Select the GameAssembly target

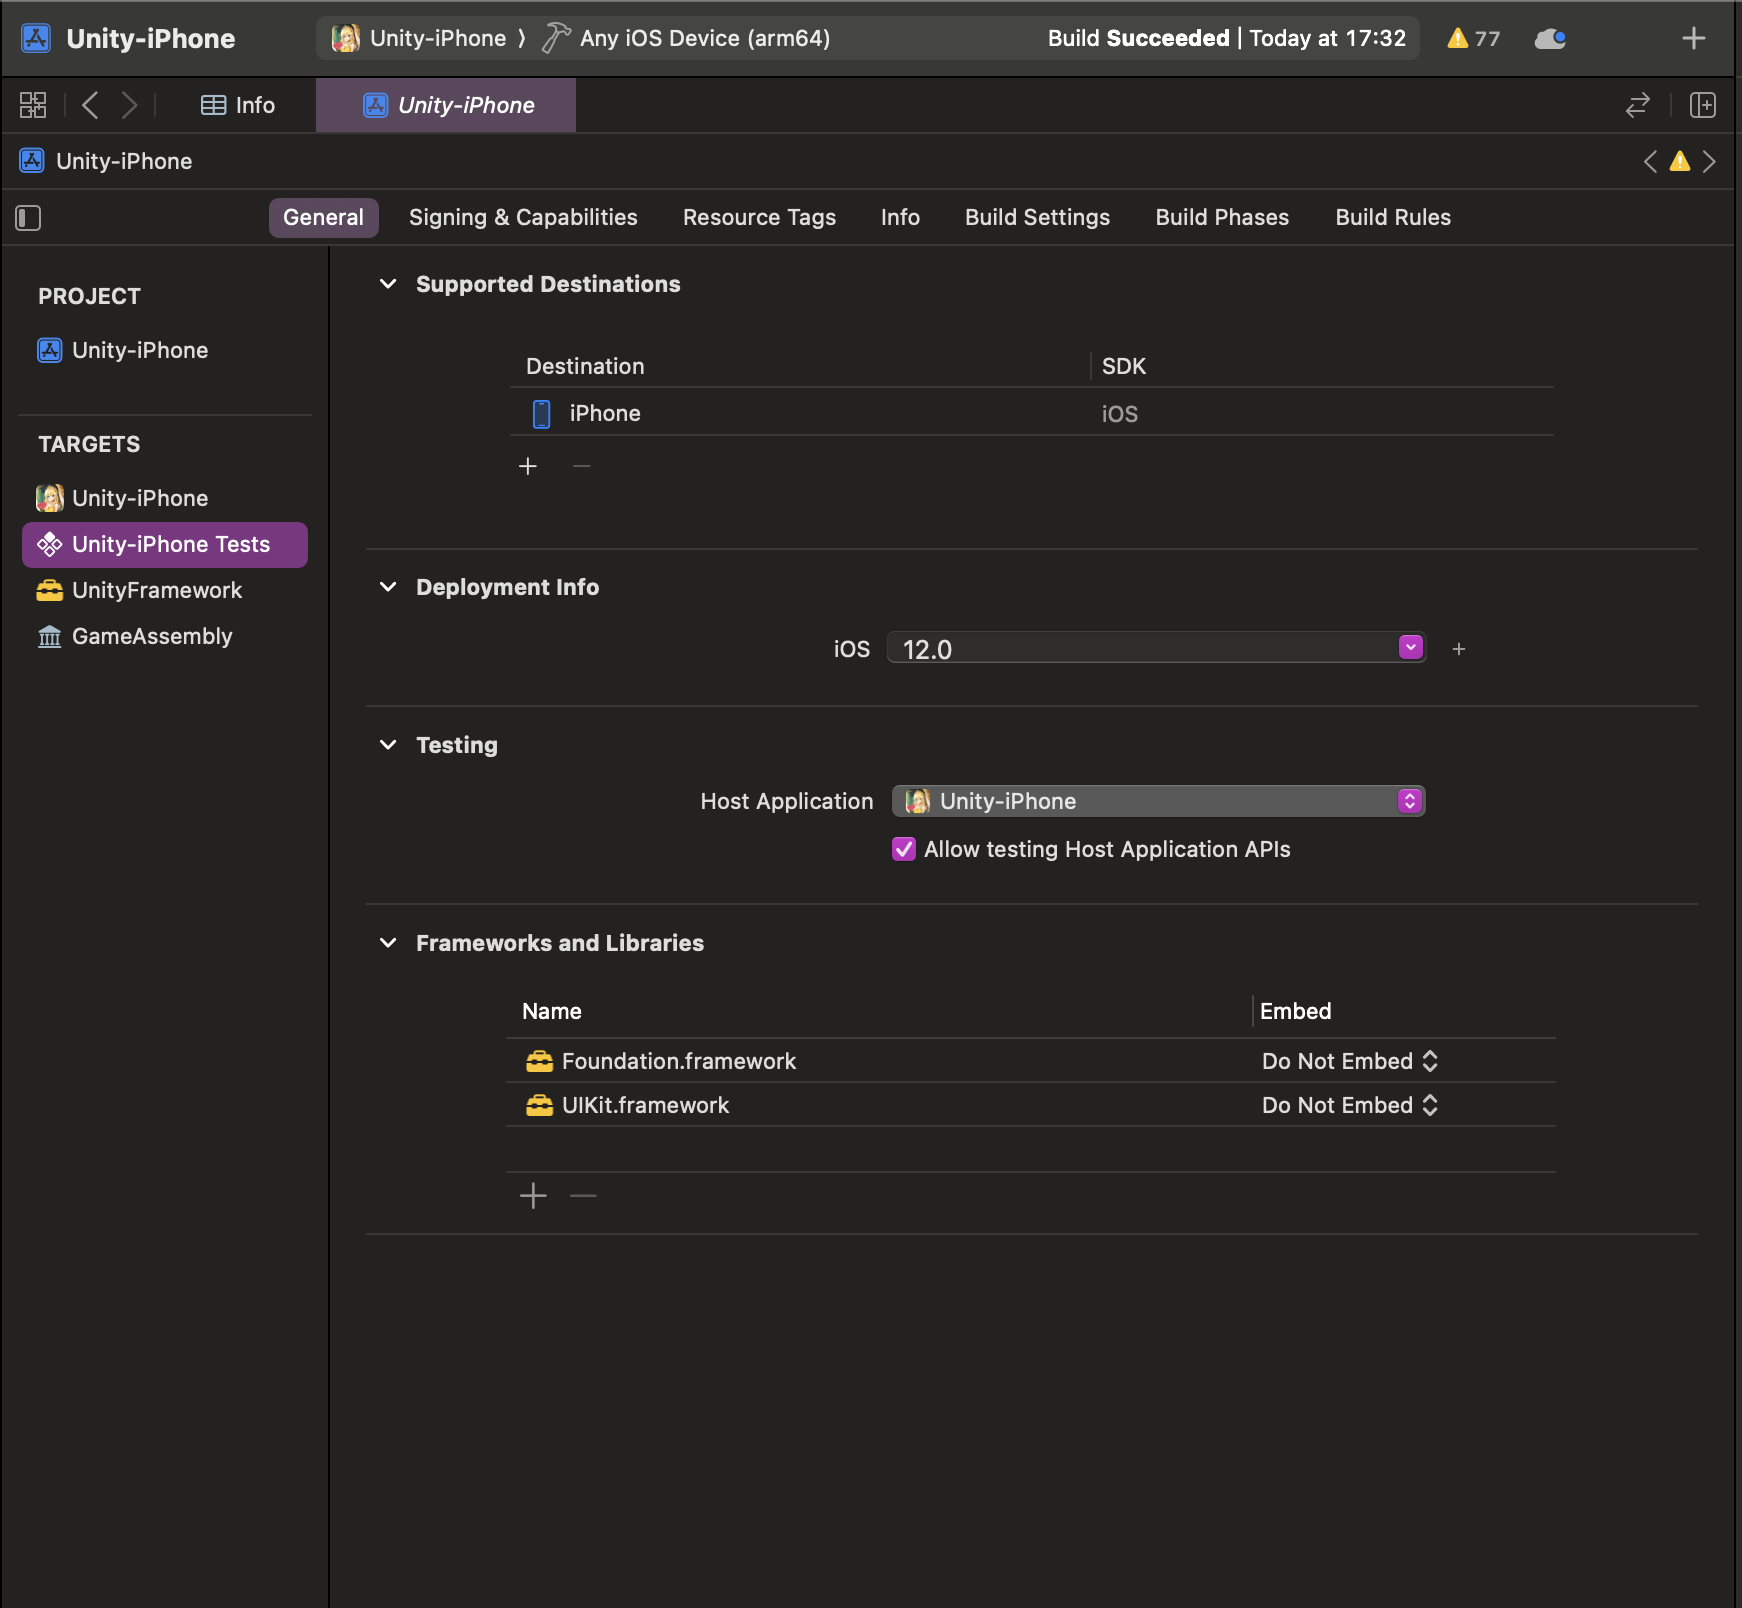tap(152, 636)
